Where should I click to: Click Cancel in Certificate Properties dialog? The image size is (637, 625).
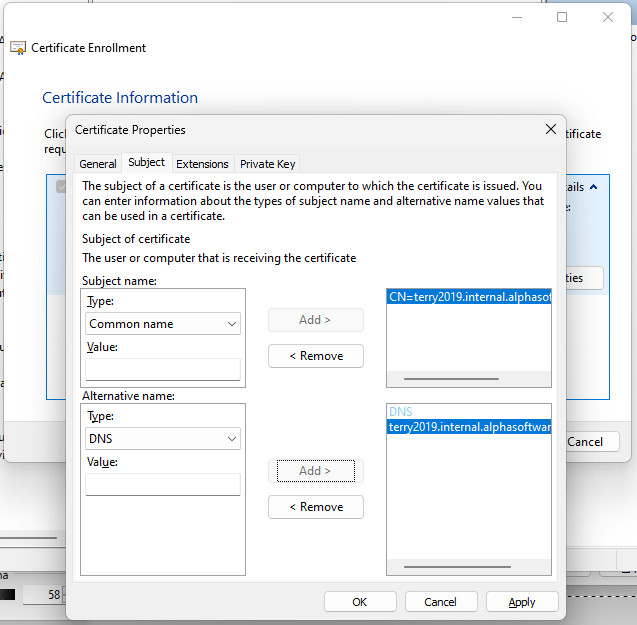pyautogui.click(x=441, y=601)
